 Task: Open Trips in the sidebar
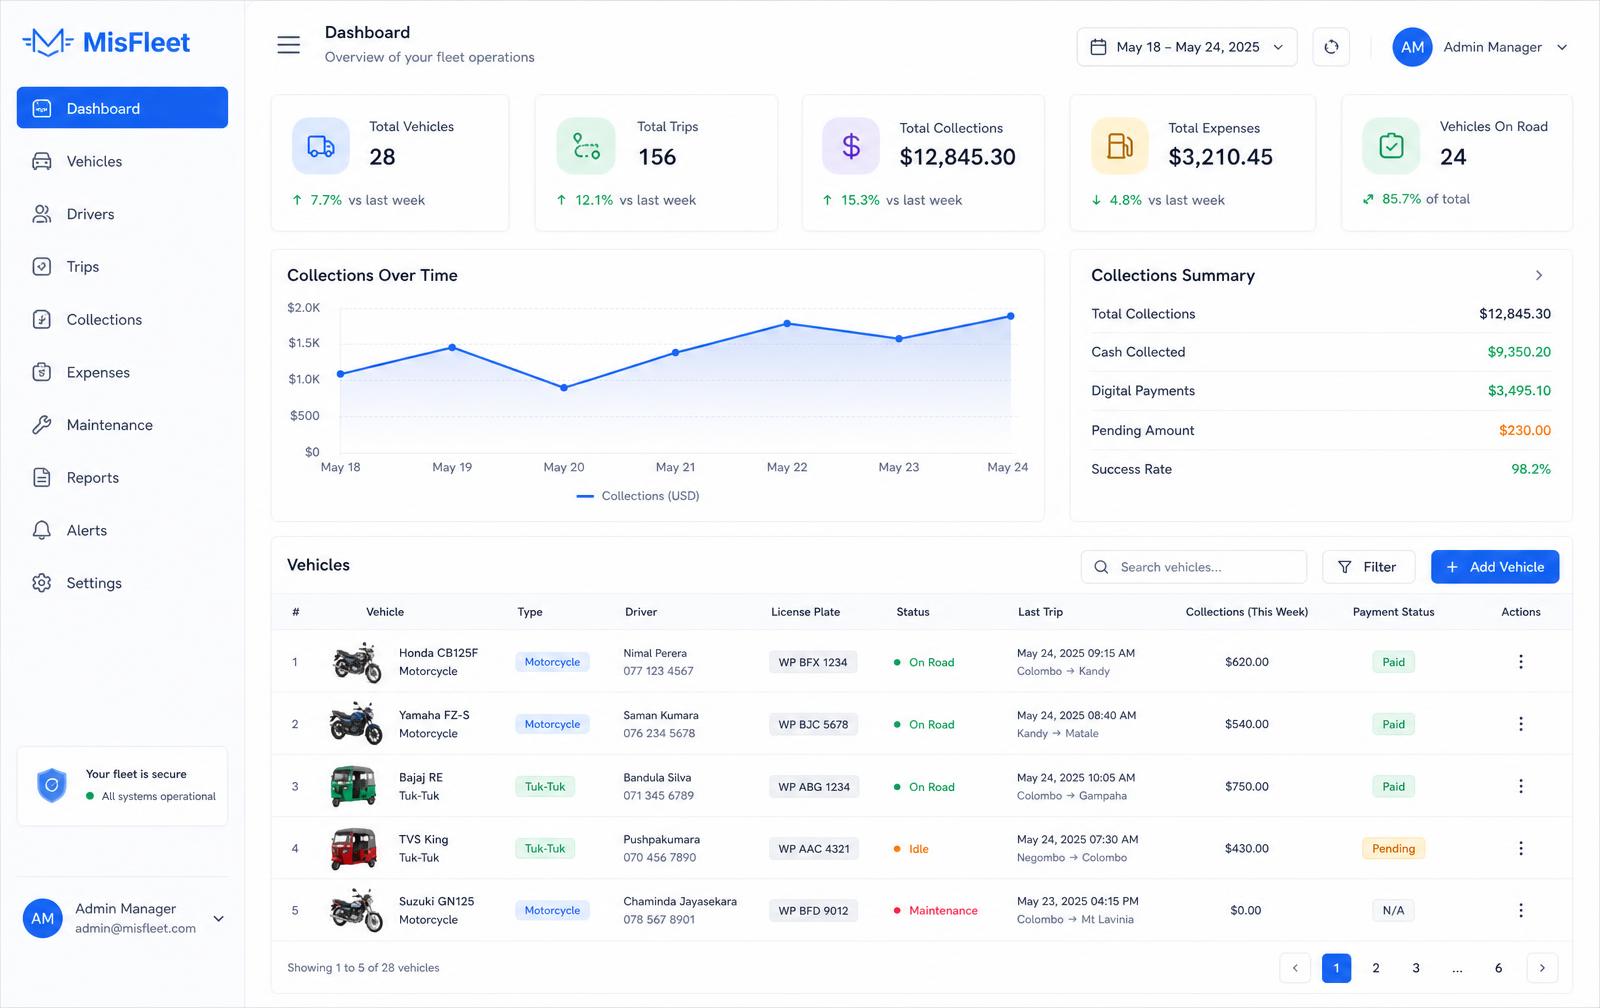122,267
